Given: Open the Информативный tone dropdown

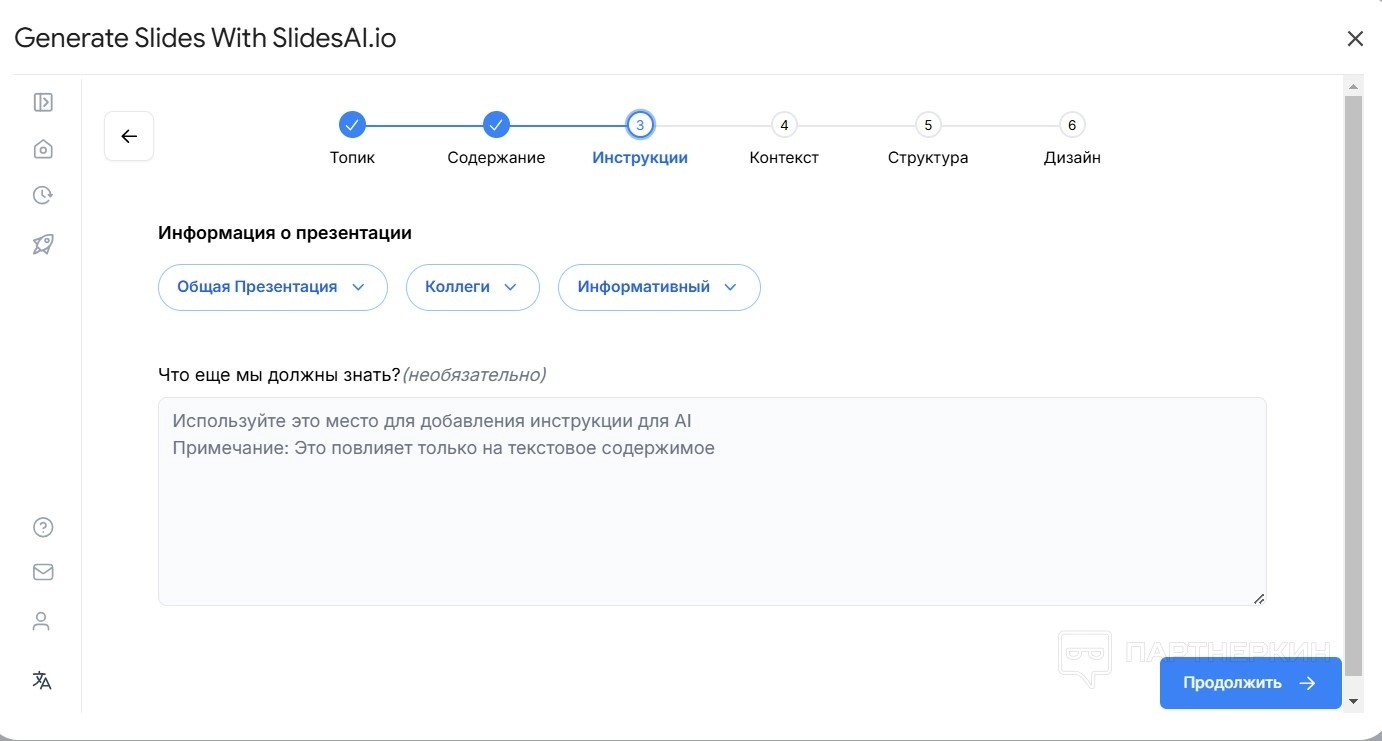Looking at the screenshot, I should tap(658, 287).
